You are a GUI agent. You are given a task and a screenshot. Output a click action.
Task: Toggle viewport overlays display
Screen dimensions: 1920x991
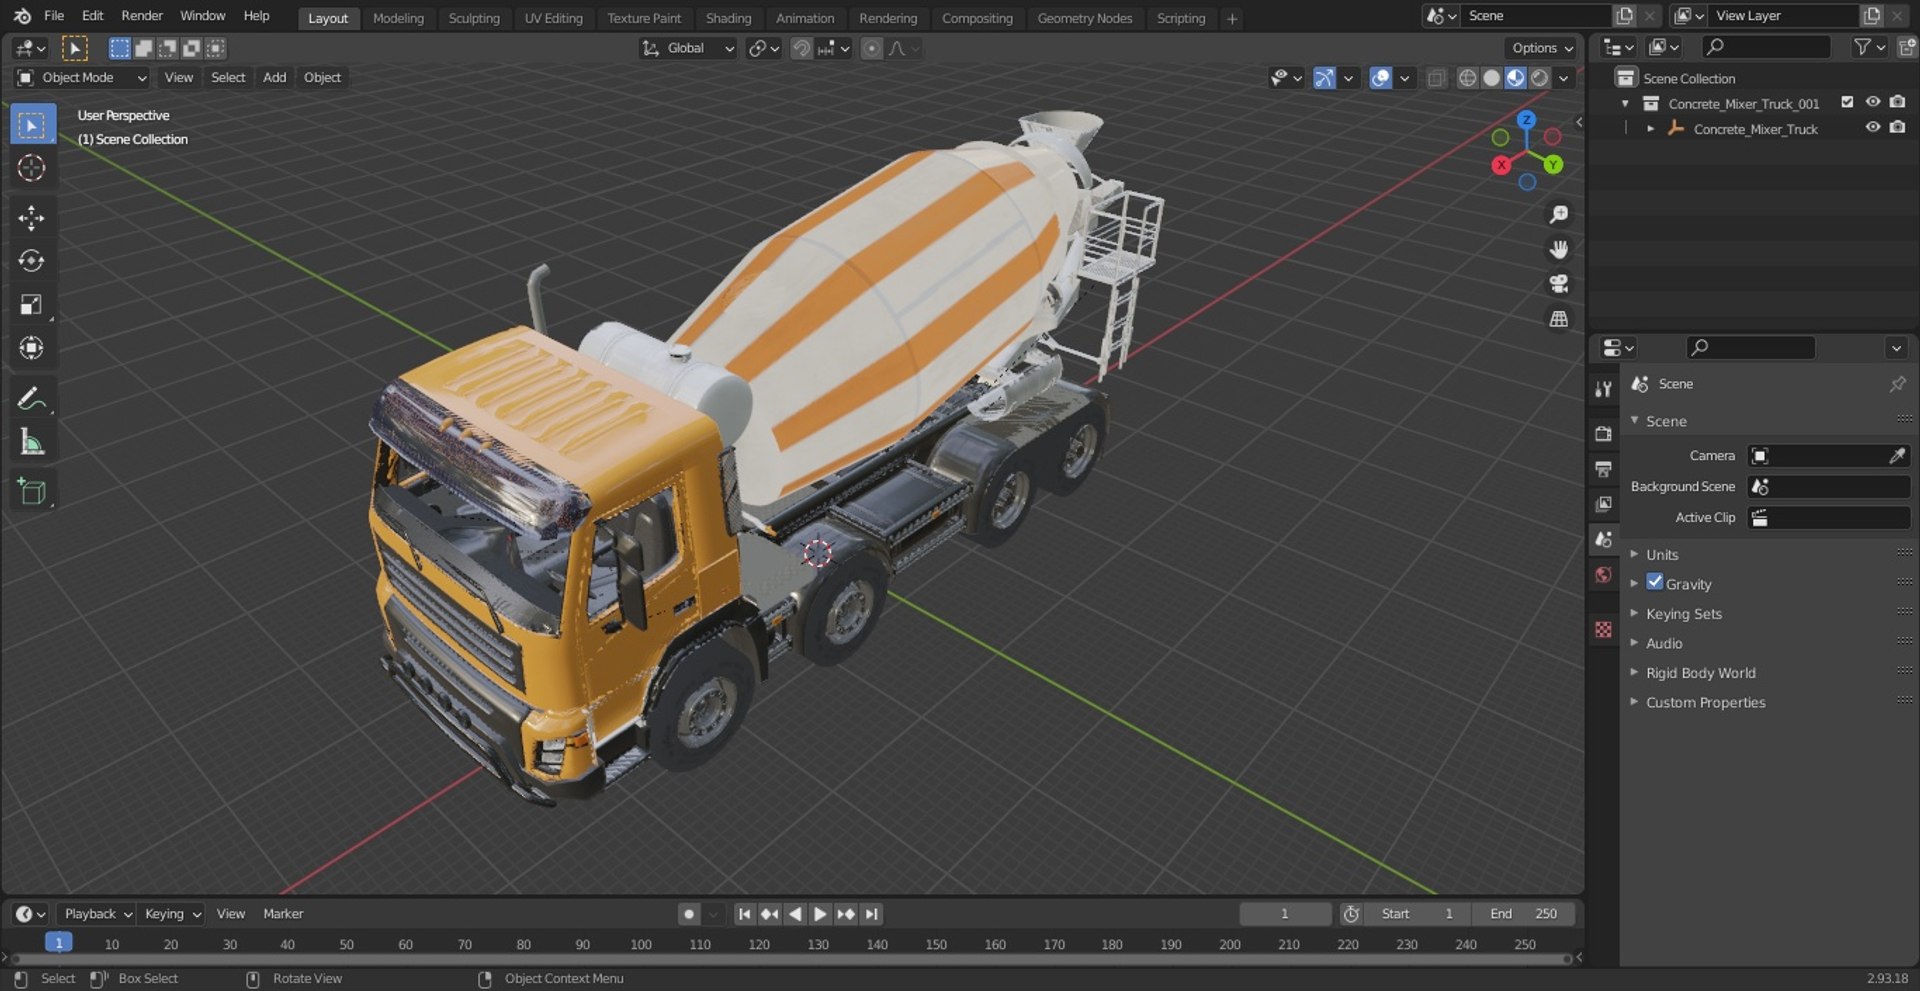[1380, 78]
